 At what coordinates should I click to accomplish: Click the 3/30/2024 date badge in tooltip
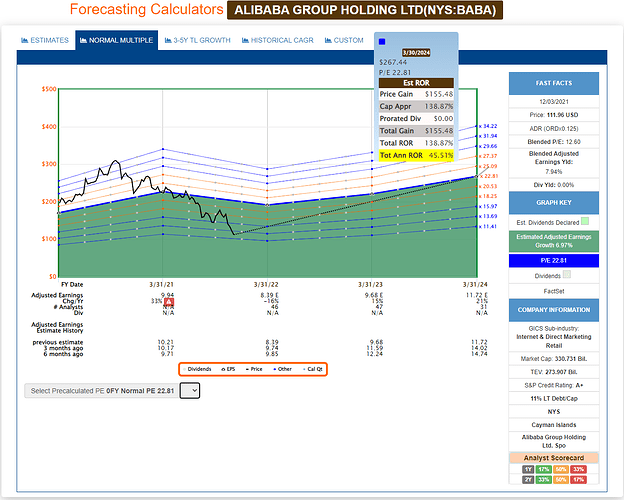pos(416,53)
